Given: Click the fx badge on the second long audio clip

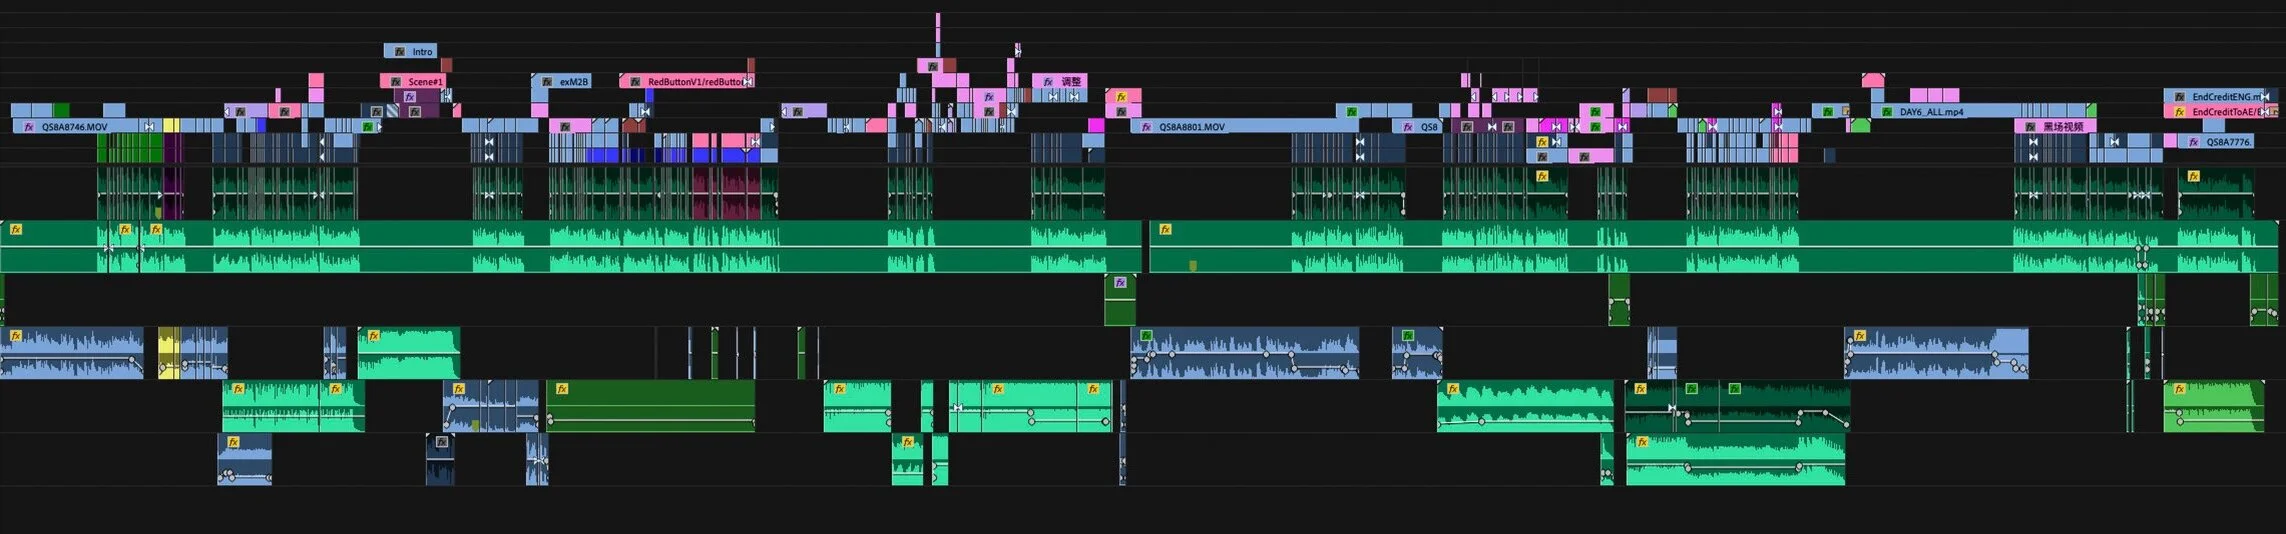Looking at the screenshot, I should click(x=1165, y=229).
